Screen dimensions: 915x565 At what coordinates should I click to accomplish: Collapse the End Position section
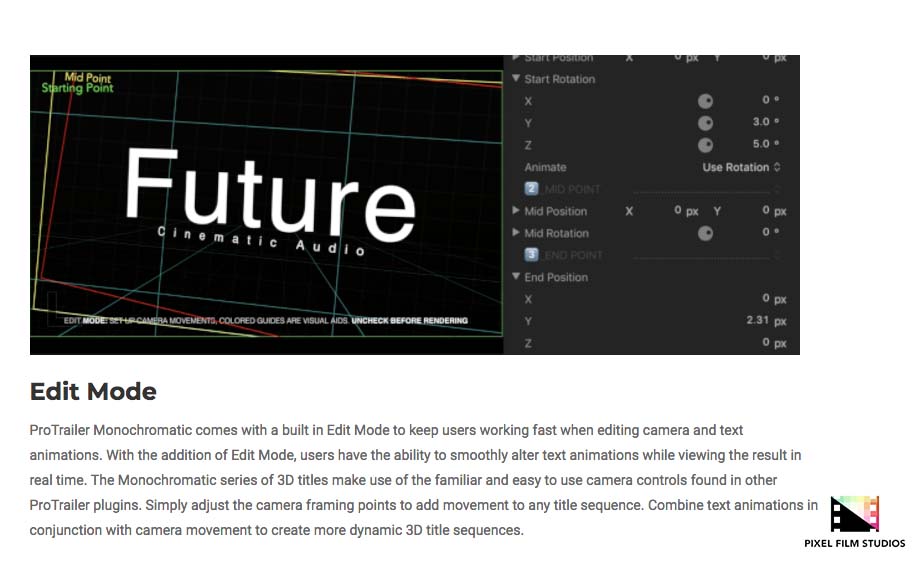click(x=516, y=276)
